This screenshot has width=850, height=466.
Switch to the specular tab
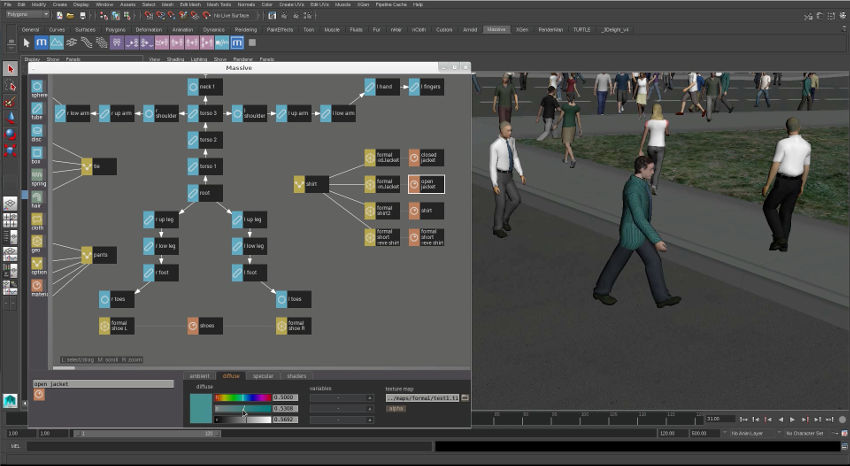(263, 376)
